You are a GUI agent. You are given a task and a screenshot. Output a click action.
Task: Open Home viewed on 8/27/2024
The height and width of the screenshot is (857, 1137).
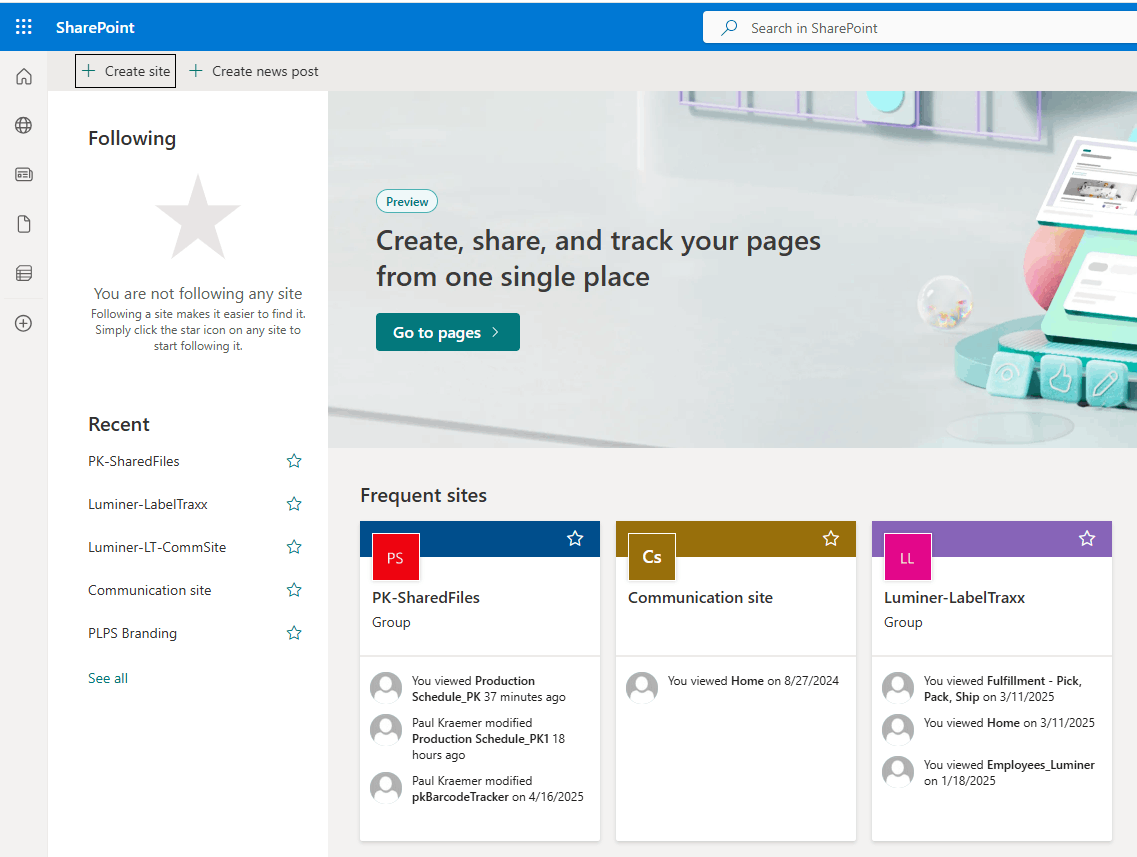point(753,681)
